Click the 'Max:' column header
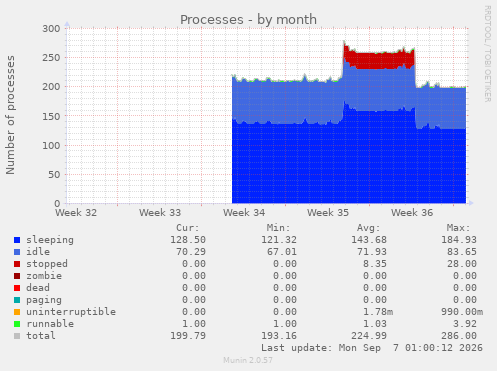Image resolution: width=497 pixels, height=371 pixels. tap(458, 228)
